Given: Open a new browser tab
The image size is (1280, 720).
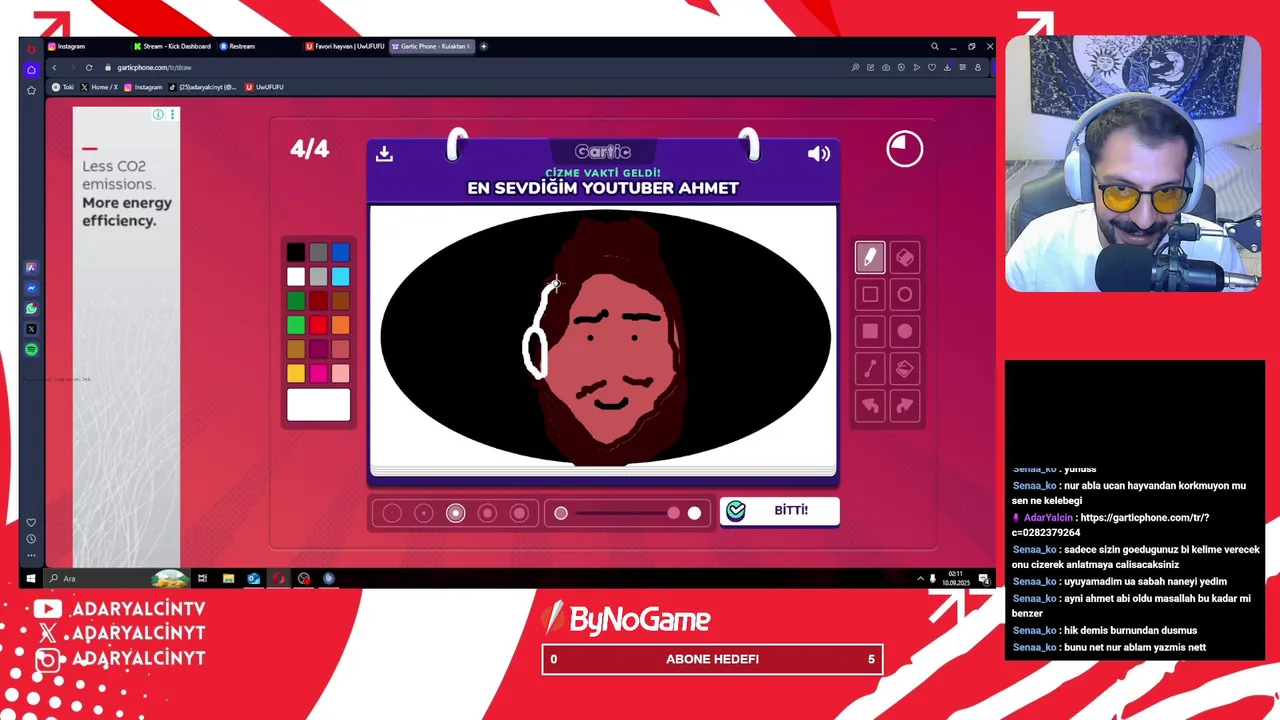Looking at the screenshot, I should click(x=484, y=46).
